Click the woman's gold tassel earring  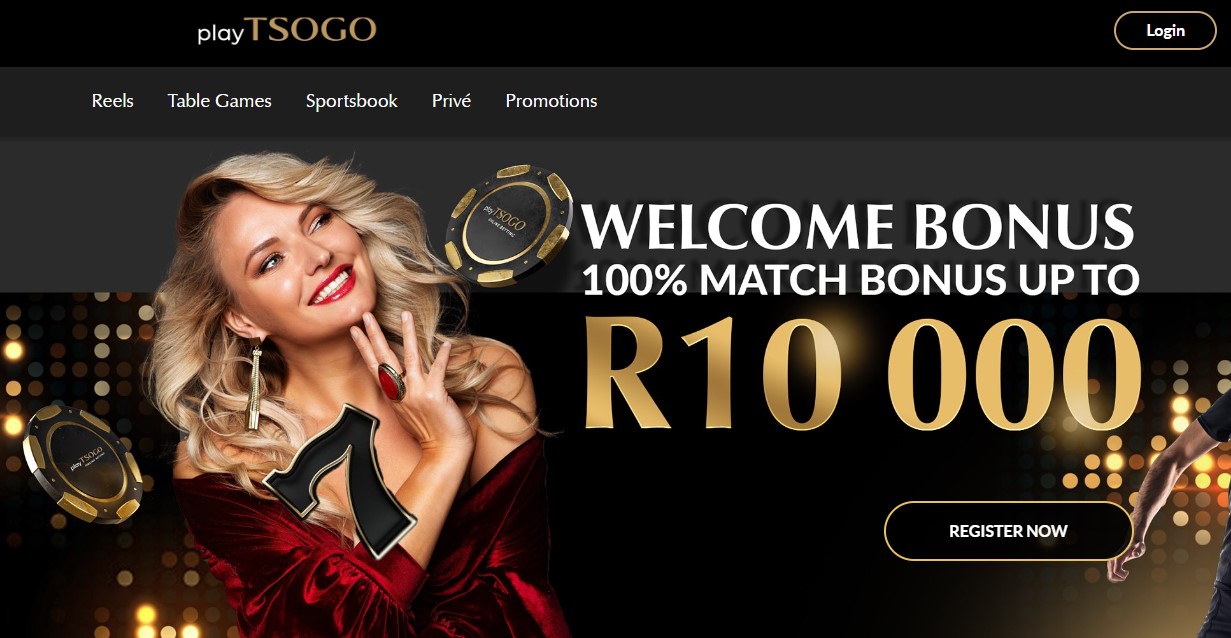tap(254, 388)
